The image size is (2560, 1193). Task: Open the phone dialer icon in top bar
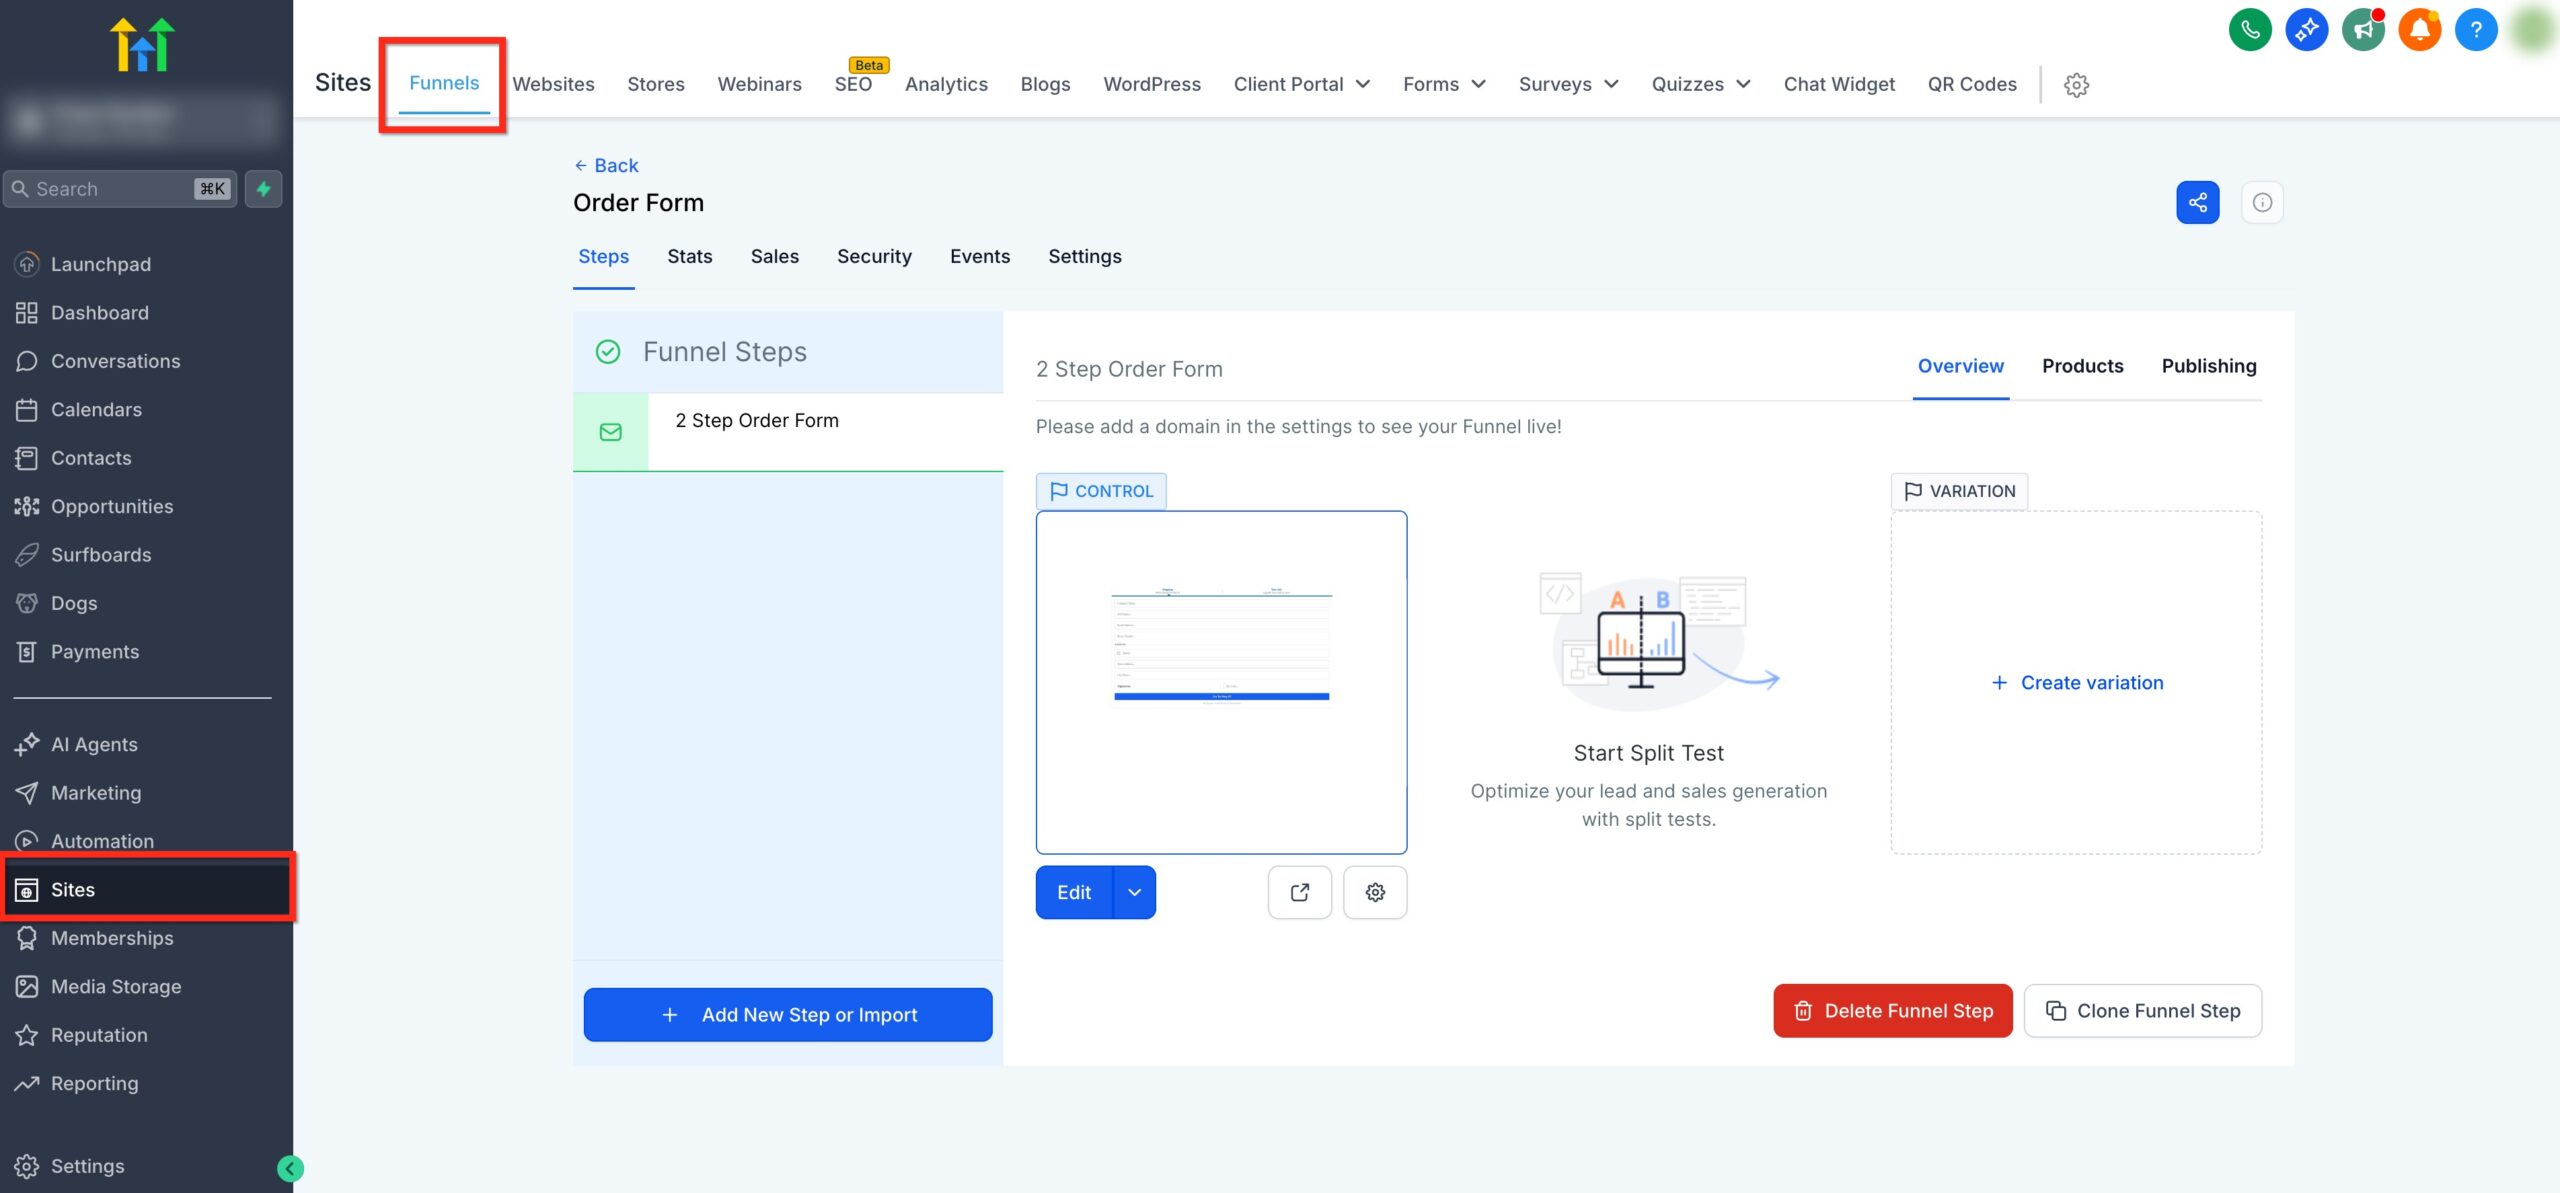[2250, 29]
